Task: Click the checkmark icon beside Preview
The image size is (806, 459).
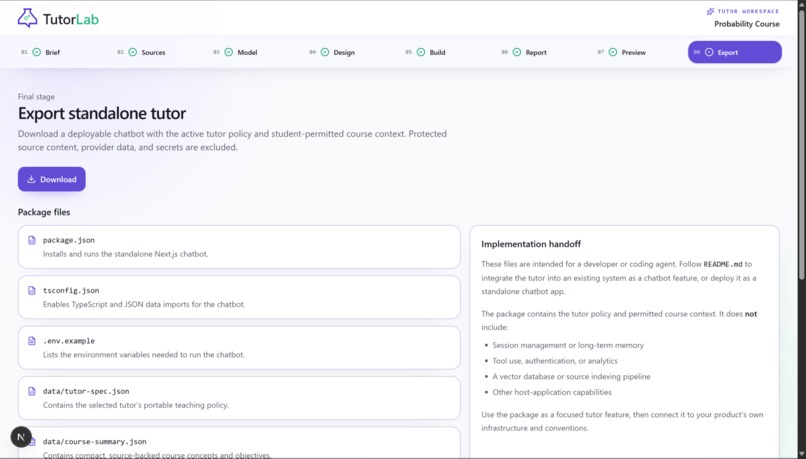Action: click(613, 52)
